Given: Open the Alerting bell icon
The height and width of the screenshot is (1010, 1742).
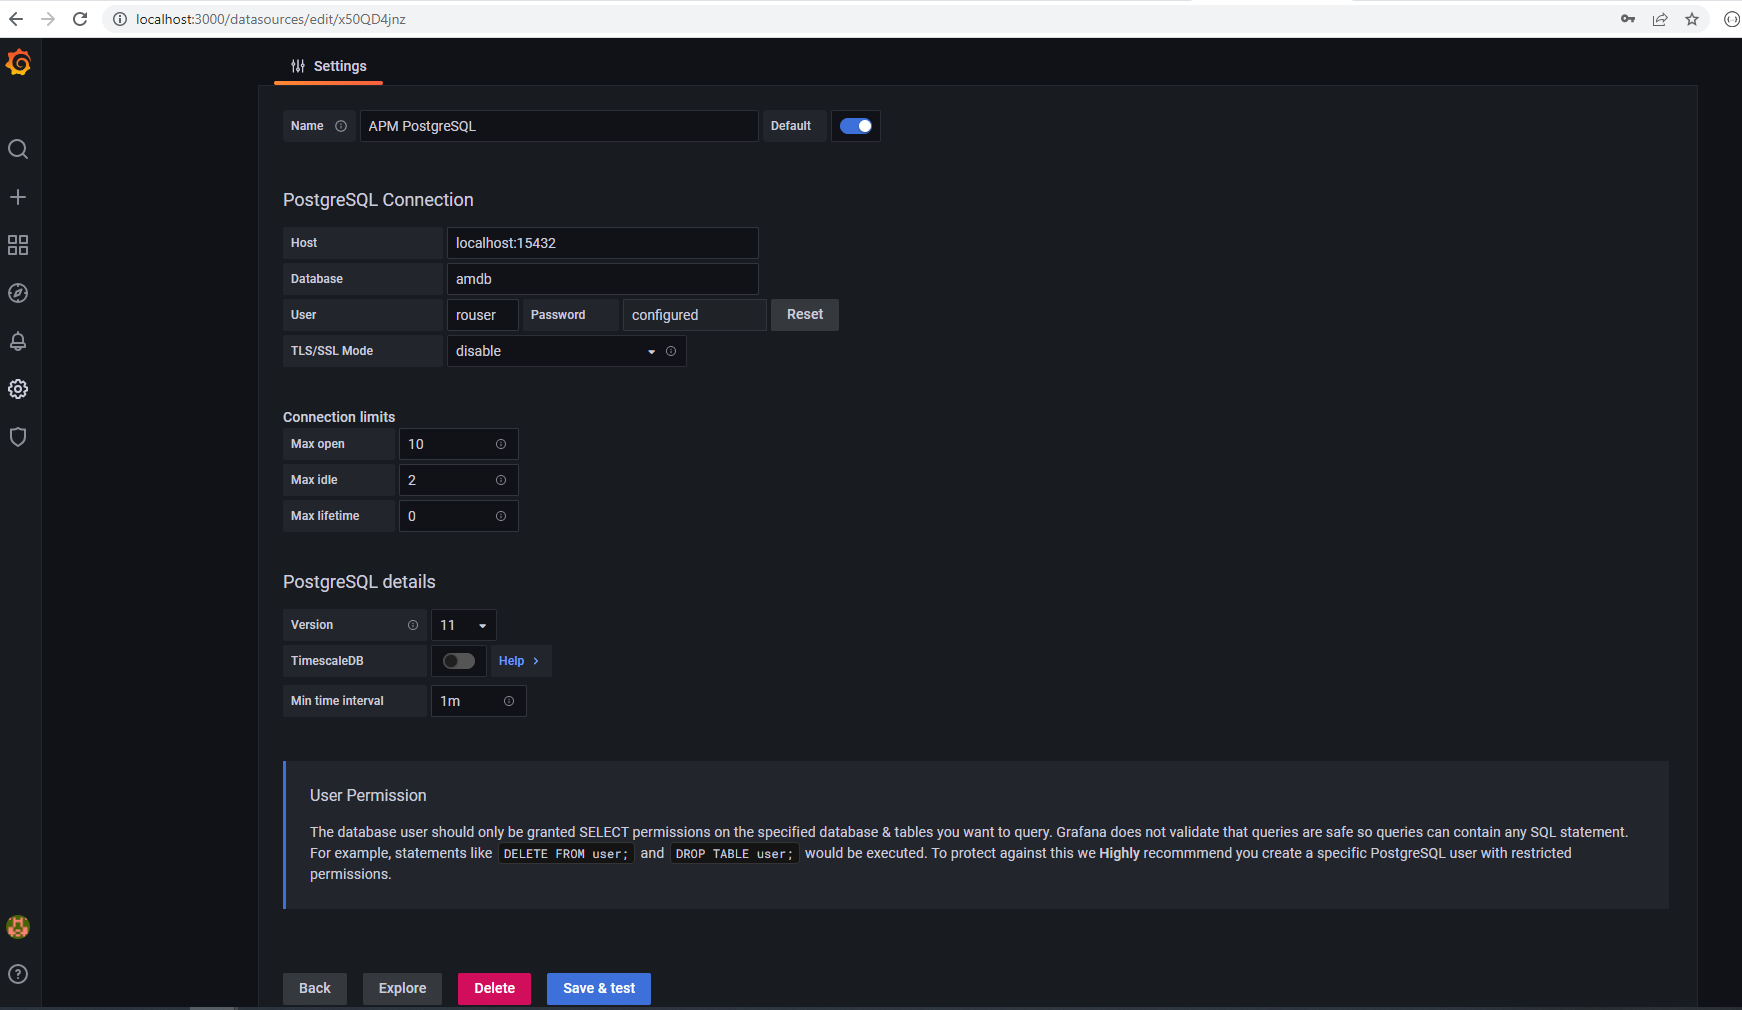Looking at the screenshot, I should pyautogui.click(x=18, y=341).
